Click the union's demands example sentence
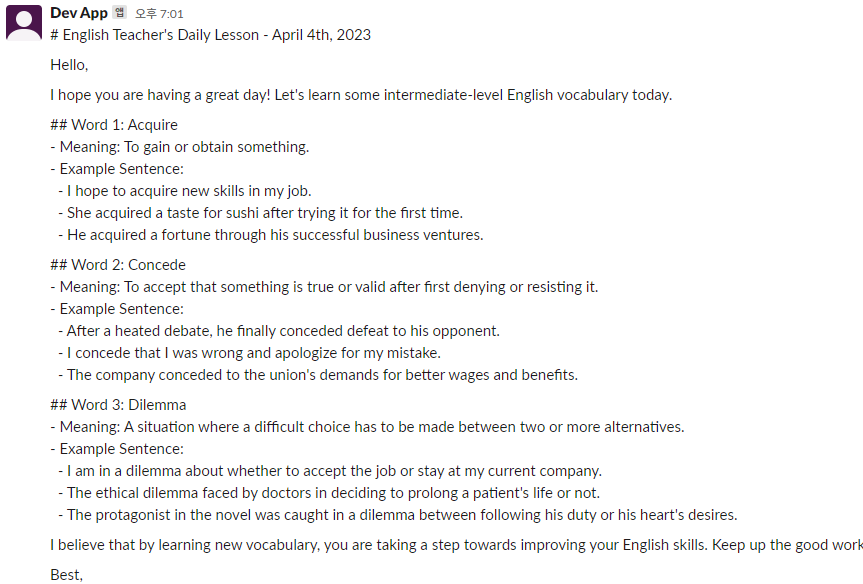 (318, 375)
